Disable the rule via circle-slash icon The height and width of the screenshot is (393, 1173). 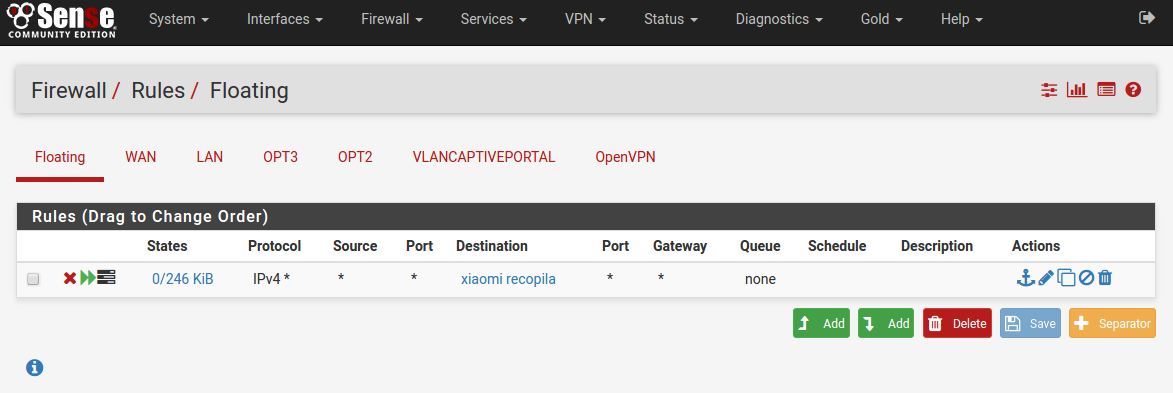[x=1086, y=278]
